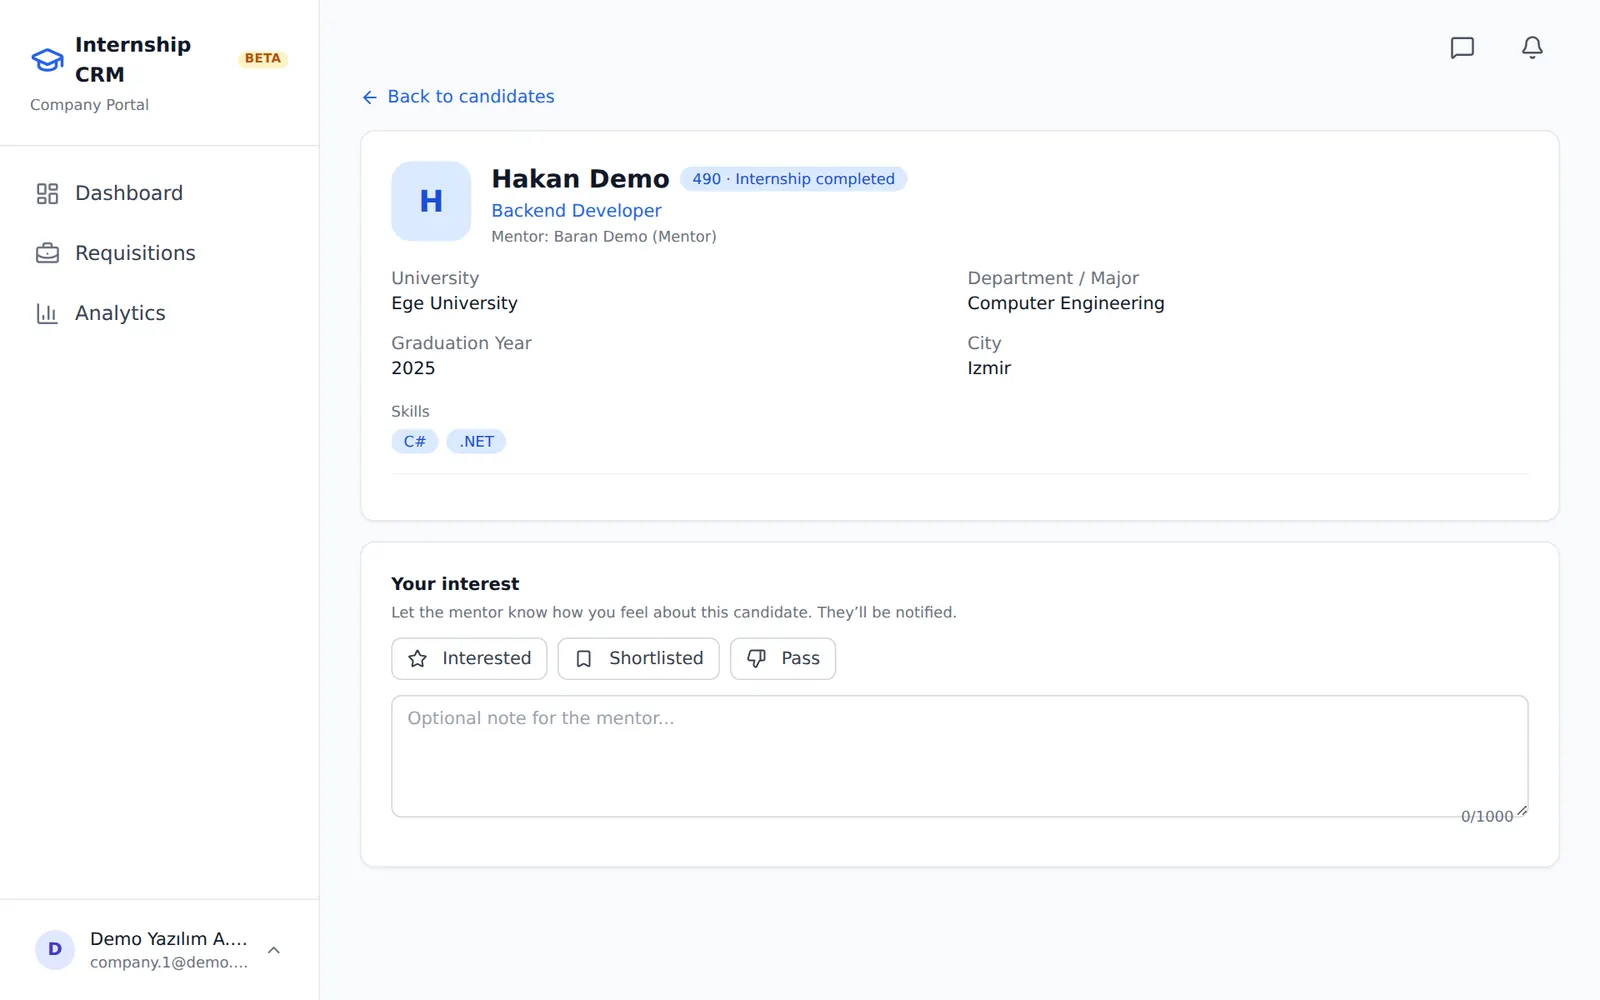Click the Dashboard grid icon
The image size is (1600, 1000).
click(x=47, y=193)
